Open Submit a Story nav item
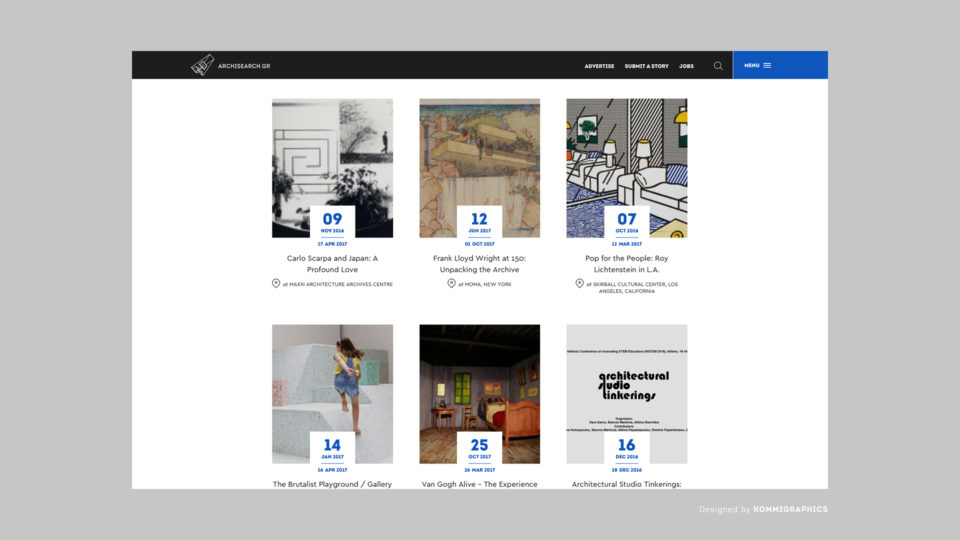The image size is (960, 540). (647, 66)
